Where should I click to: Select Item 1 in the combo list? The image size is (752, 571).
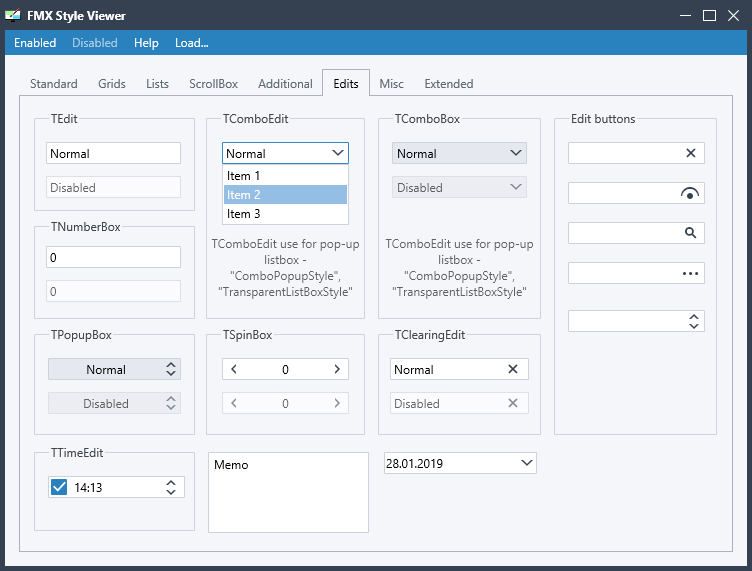285,175
